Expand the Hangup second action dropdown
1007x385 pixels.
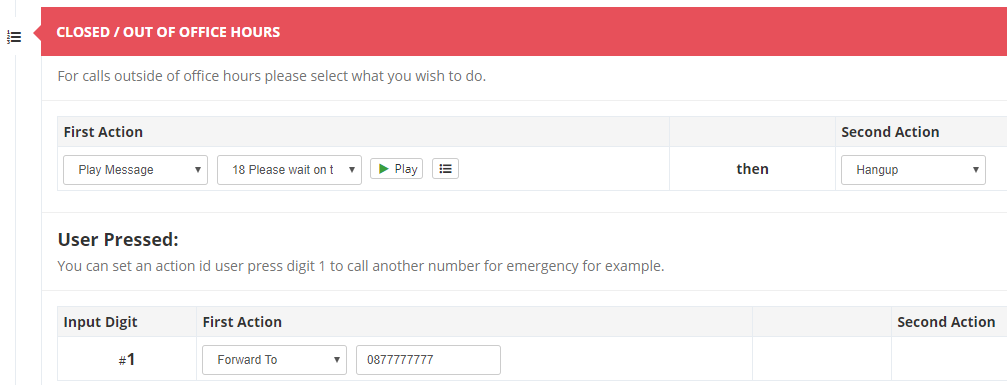pos(913,170)
